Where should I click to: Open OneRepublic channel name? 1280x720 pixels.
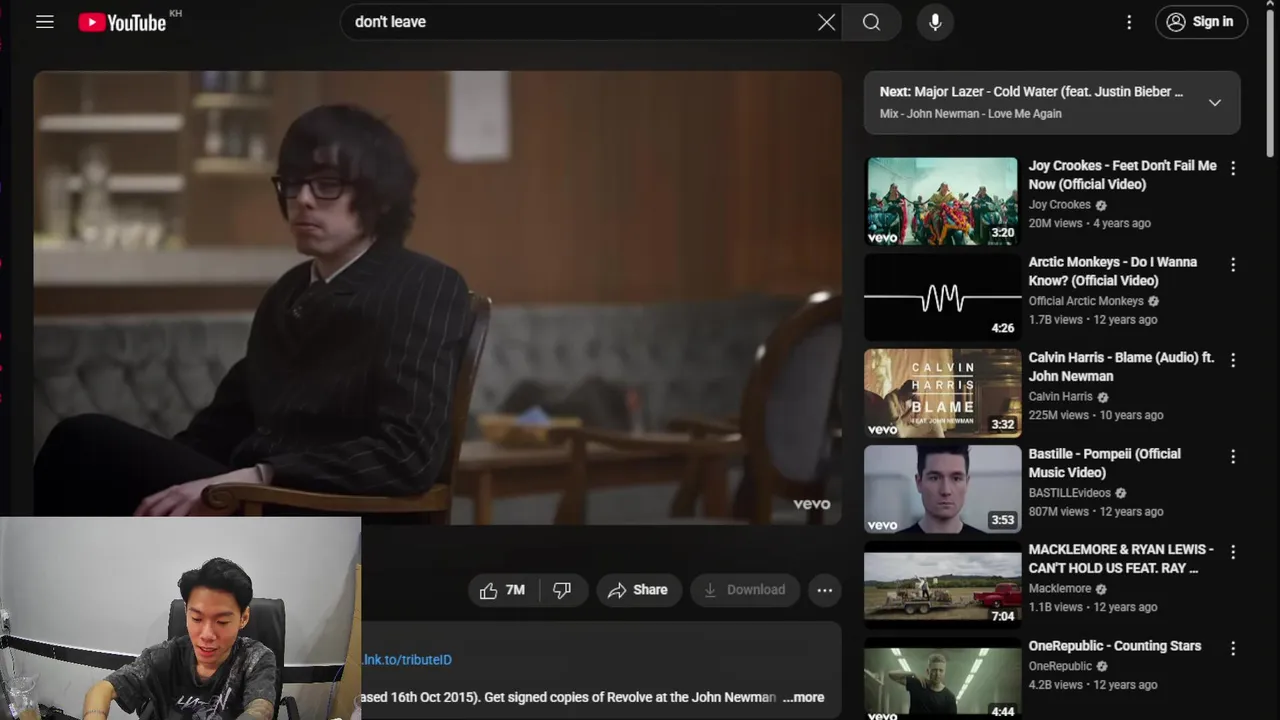[1060, 666]
